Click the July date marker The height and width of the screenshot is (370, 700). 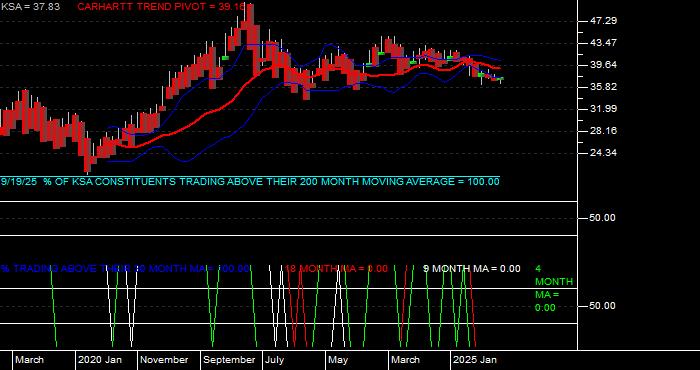coord(274,360)
